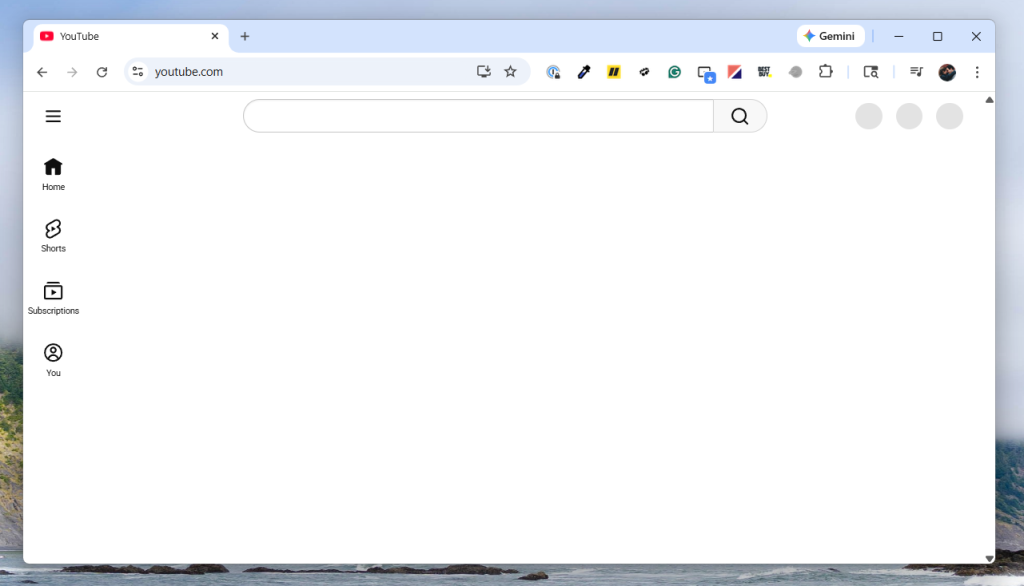
Task: Reload the page
Action: [102, 72]
